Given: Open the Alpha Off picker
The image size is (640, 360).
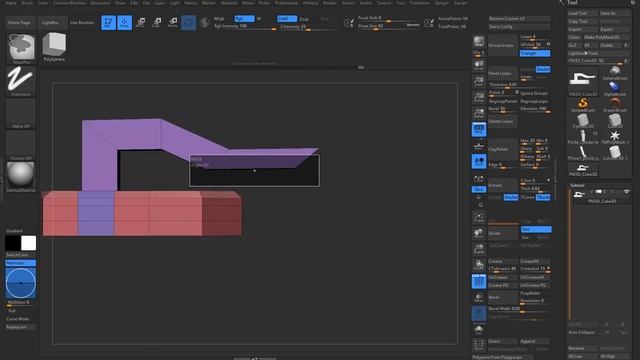Looking at the screenshot, I should point(21,114).
